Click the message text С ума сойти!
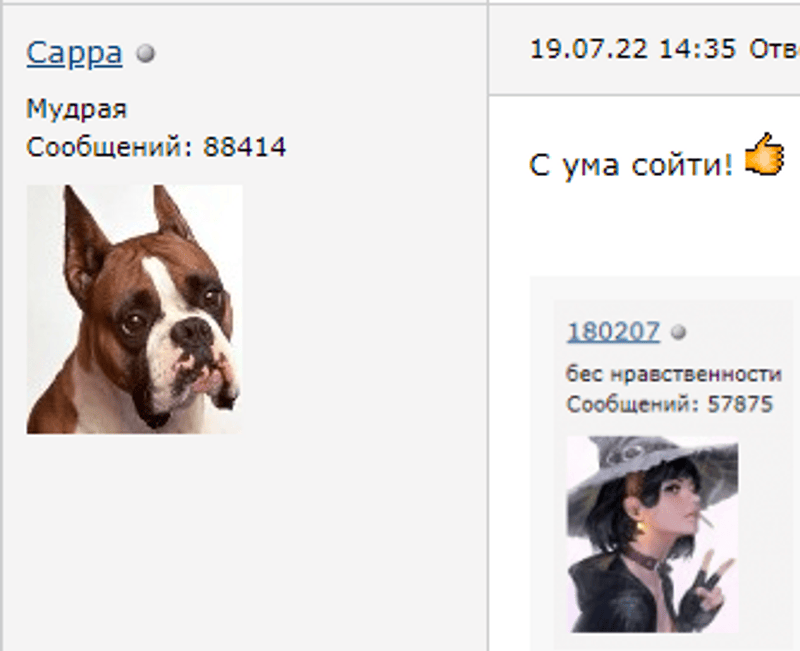 pyautogui.click(x=631, y=165)
